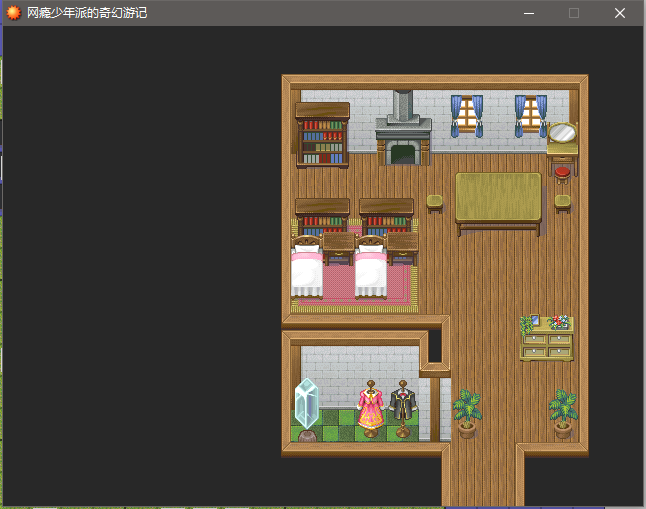
Task: Click the wooden desk beside right bed
Action: point(403,249)
